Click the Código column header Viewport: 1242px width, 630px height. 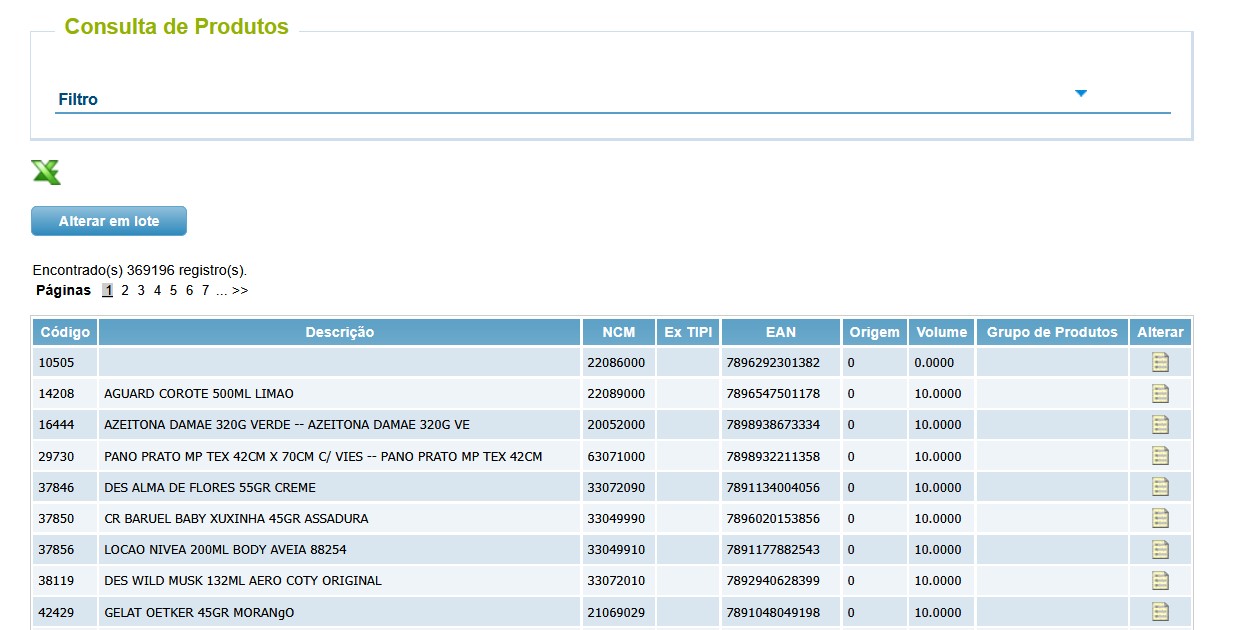(x=65, y=332)
